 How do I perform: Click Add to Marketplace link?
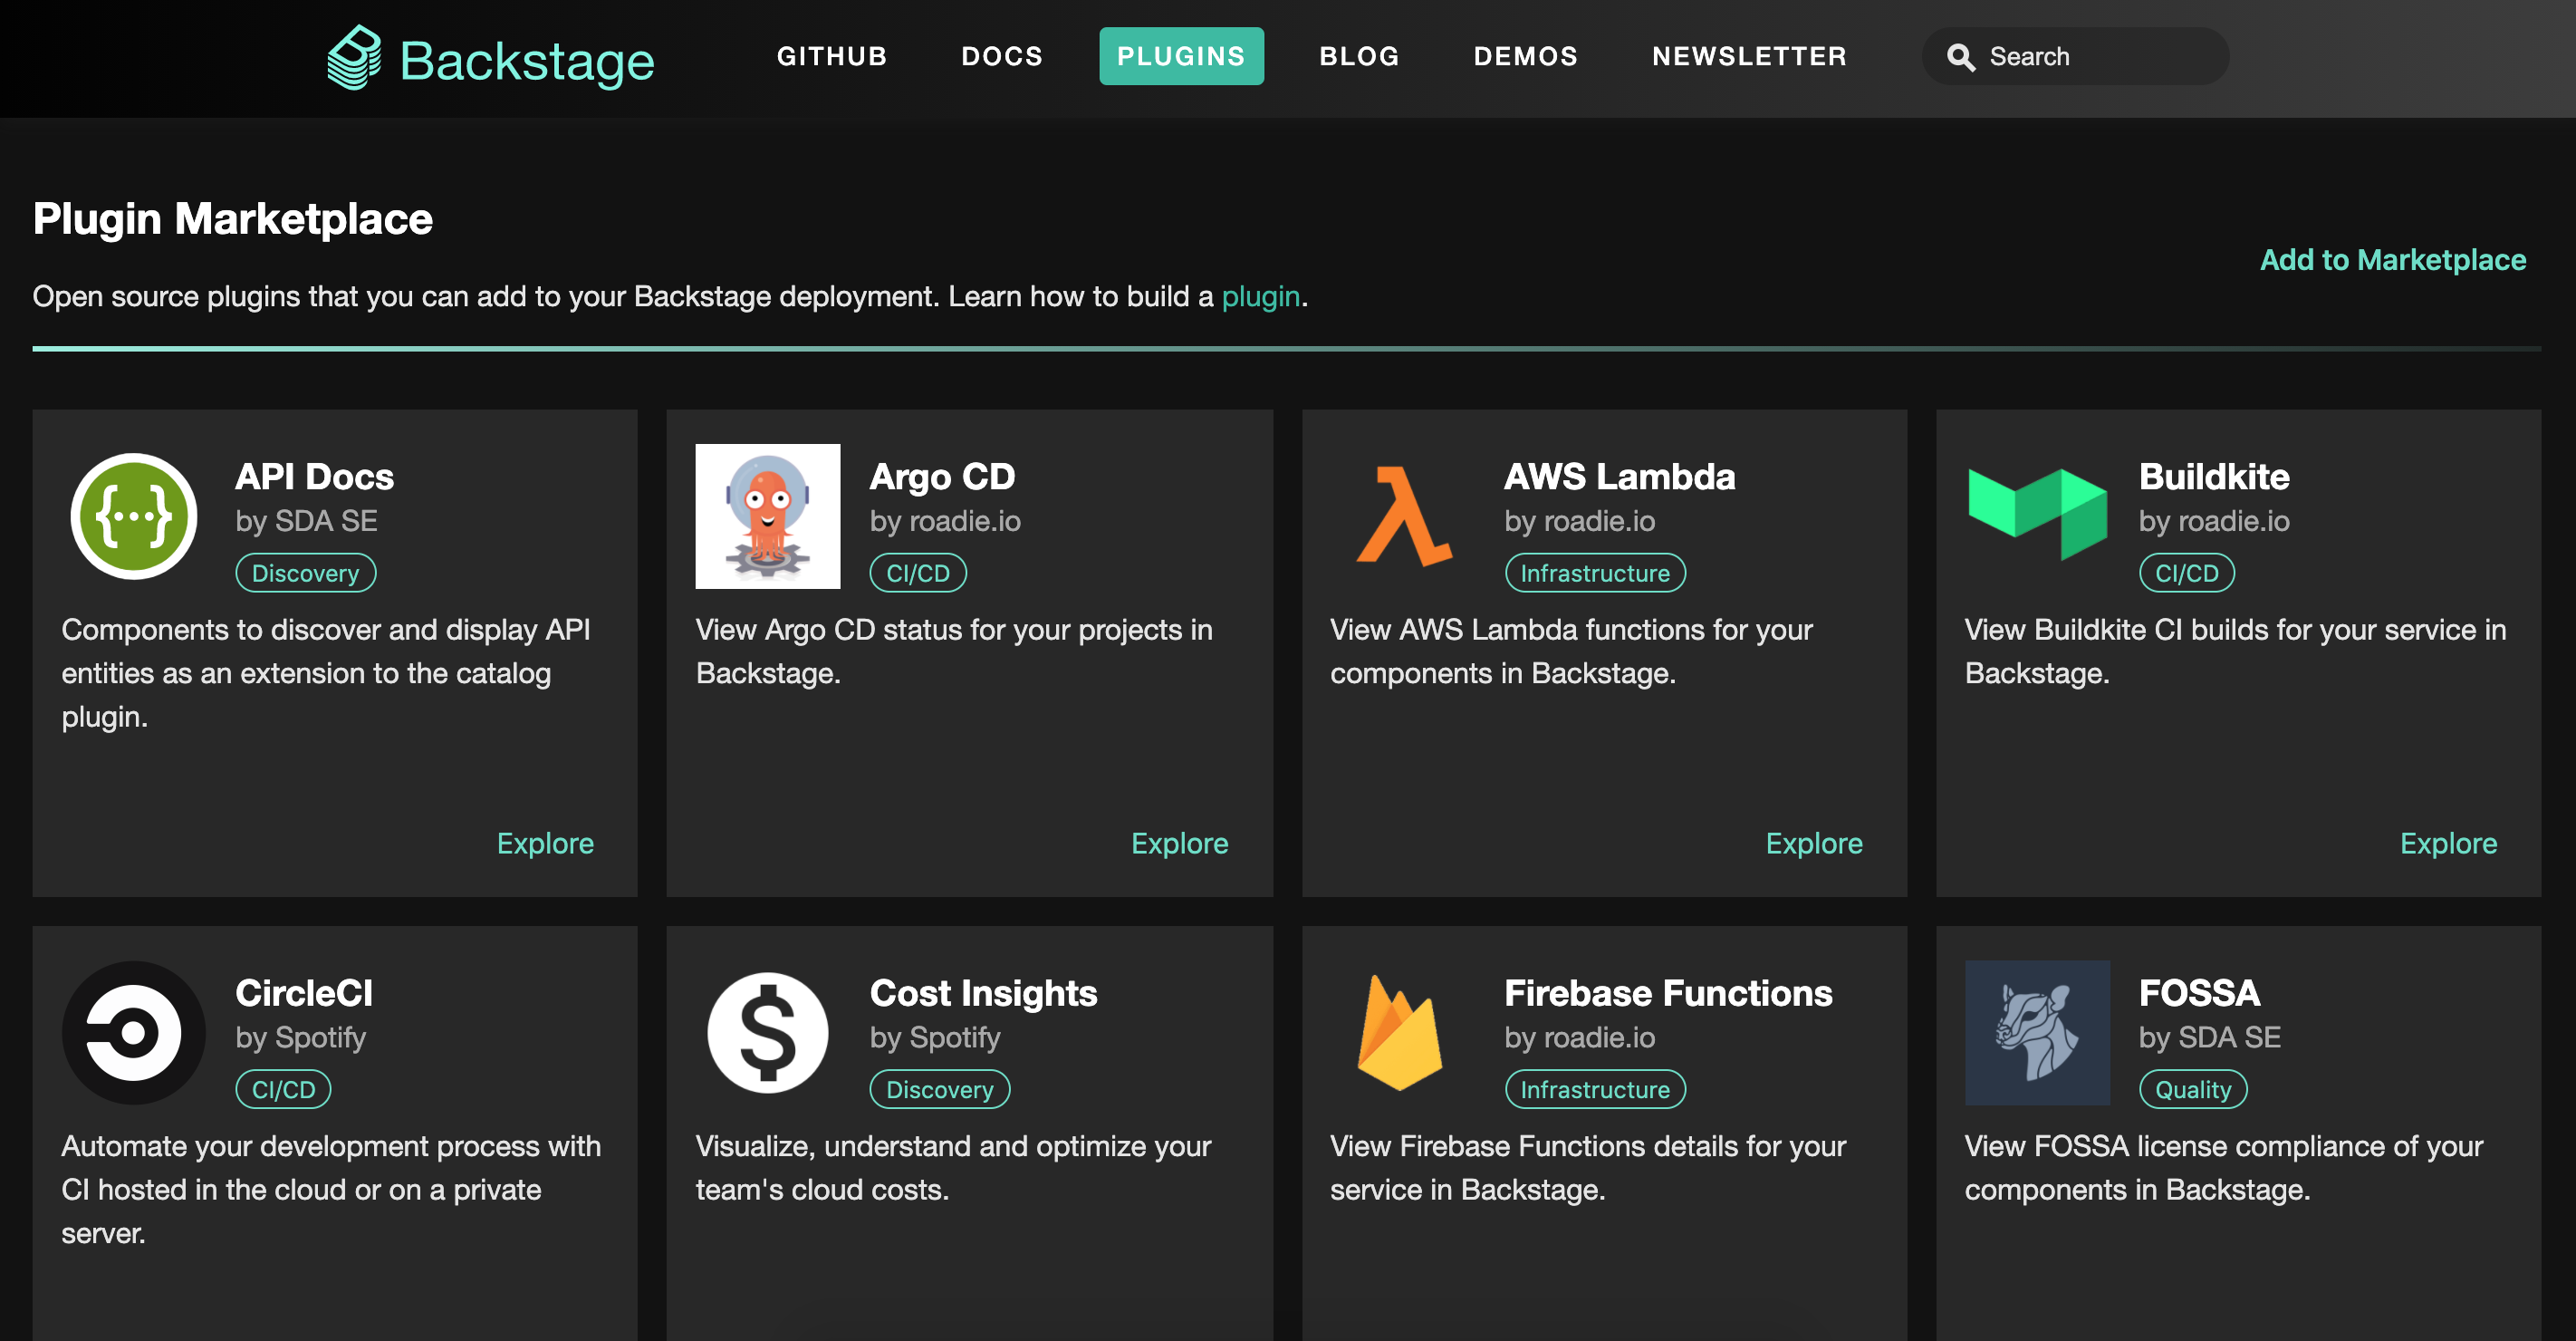2392,259
